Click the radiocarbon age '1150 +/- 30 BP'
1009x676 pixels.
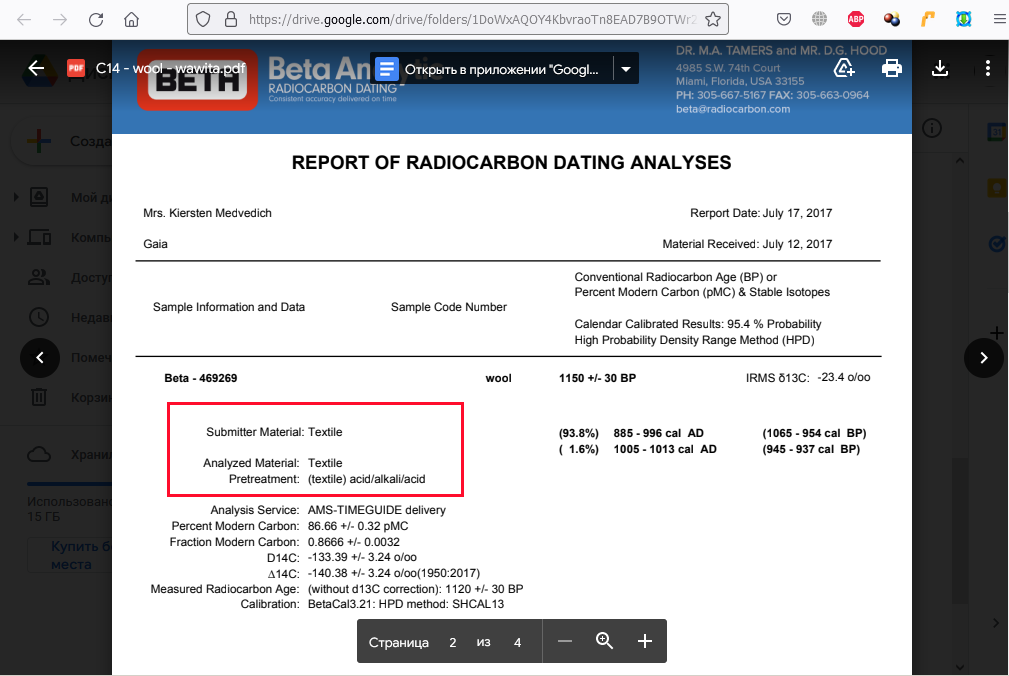click(597, 378)
